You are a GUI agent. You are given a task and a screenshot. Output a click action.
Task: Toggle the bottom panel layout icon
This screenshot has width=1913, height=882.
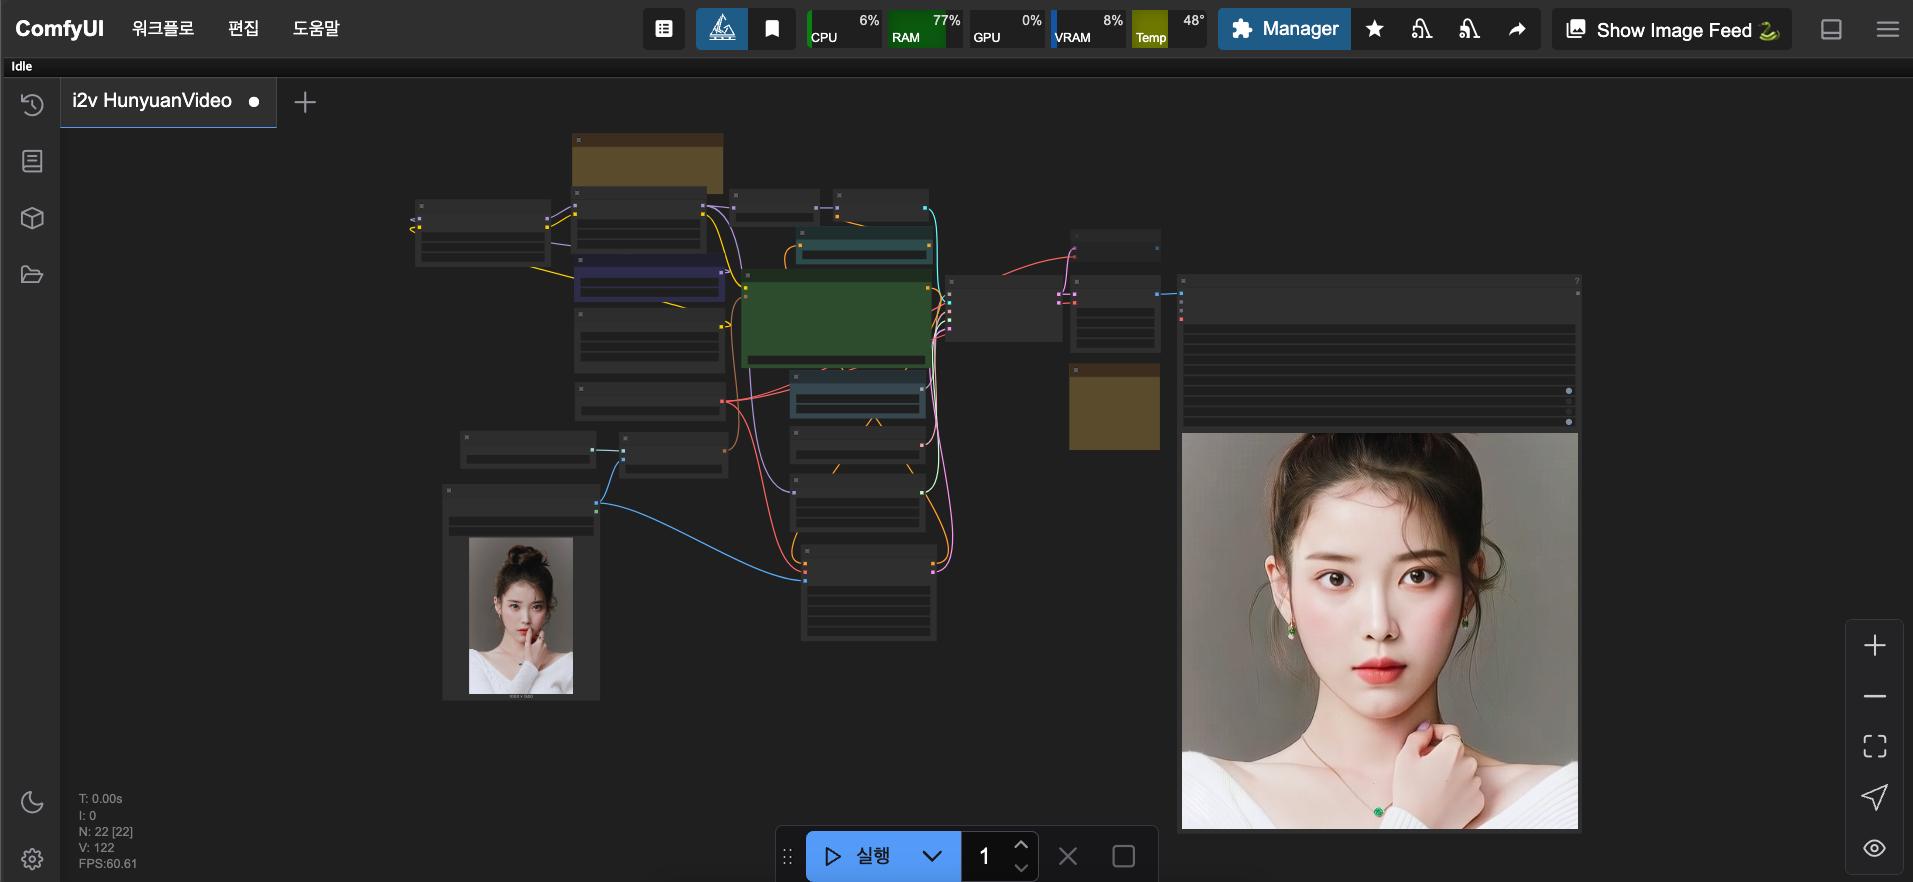pyautogui.click(x=1831, y=29)
